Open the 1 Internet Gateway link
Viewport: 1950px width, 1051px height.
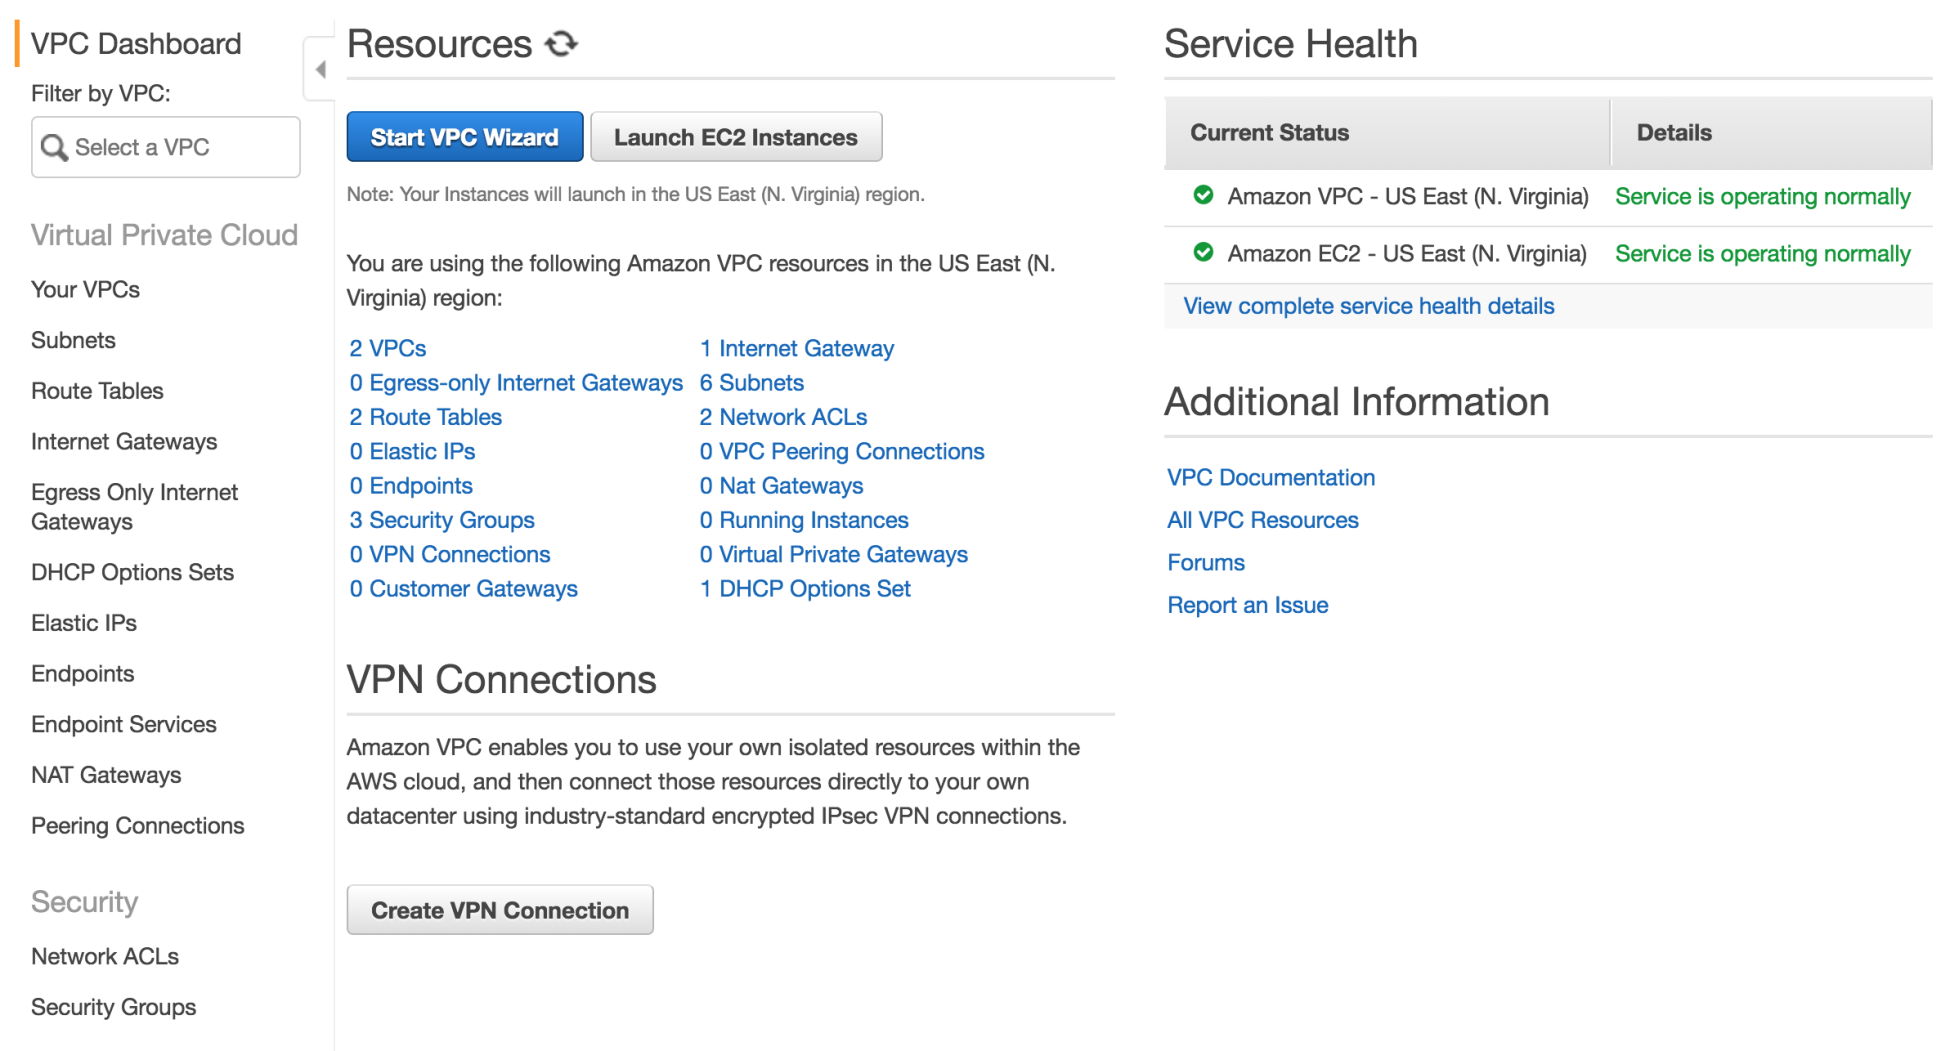[x=797, y=348]
